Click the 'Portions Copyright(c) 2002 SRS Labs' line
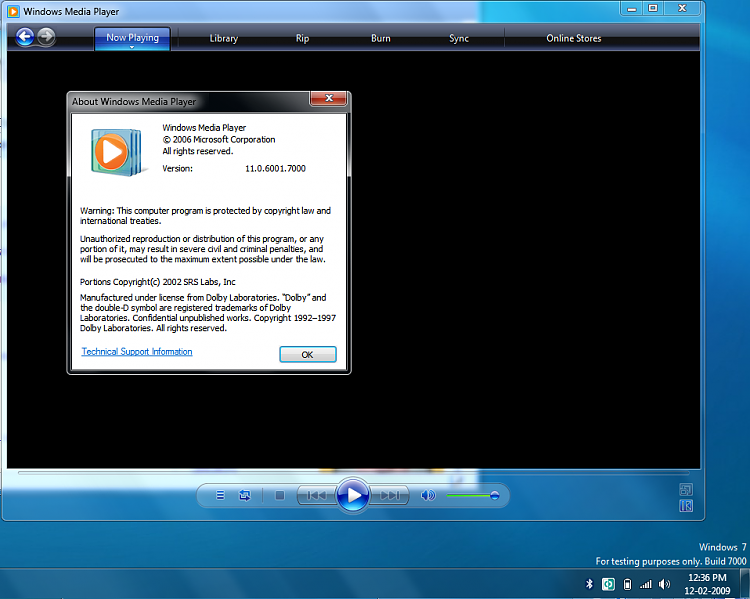The image size is (750, 599). pos(157,282)
